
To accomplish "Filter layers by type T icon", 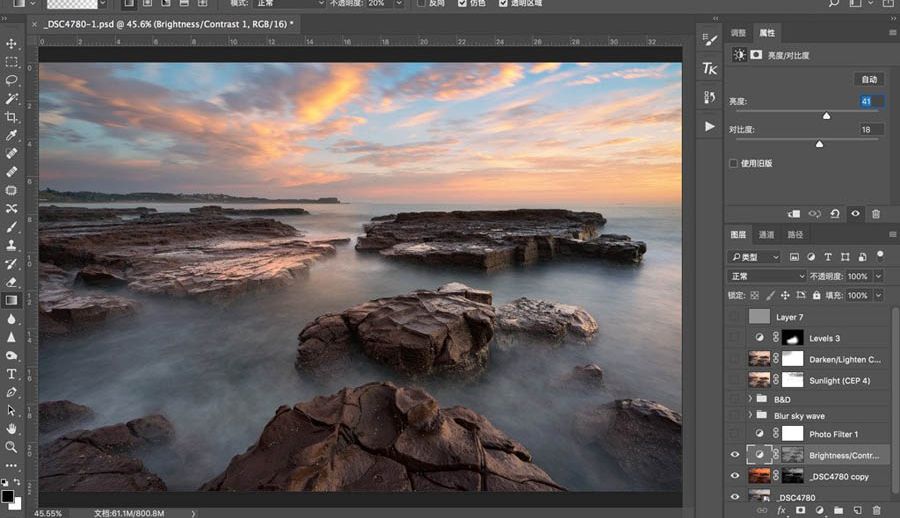I will 828,257.
